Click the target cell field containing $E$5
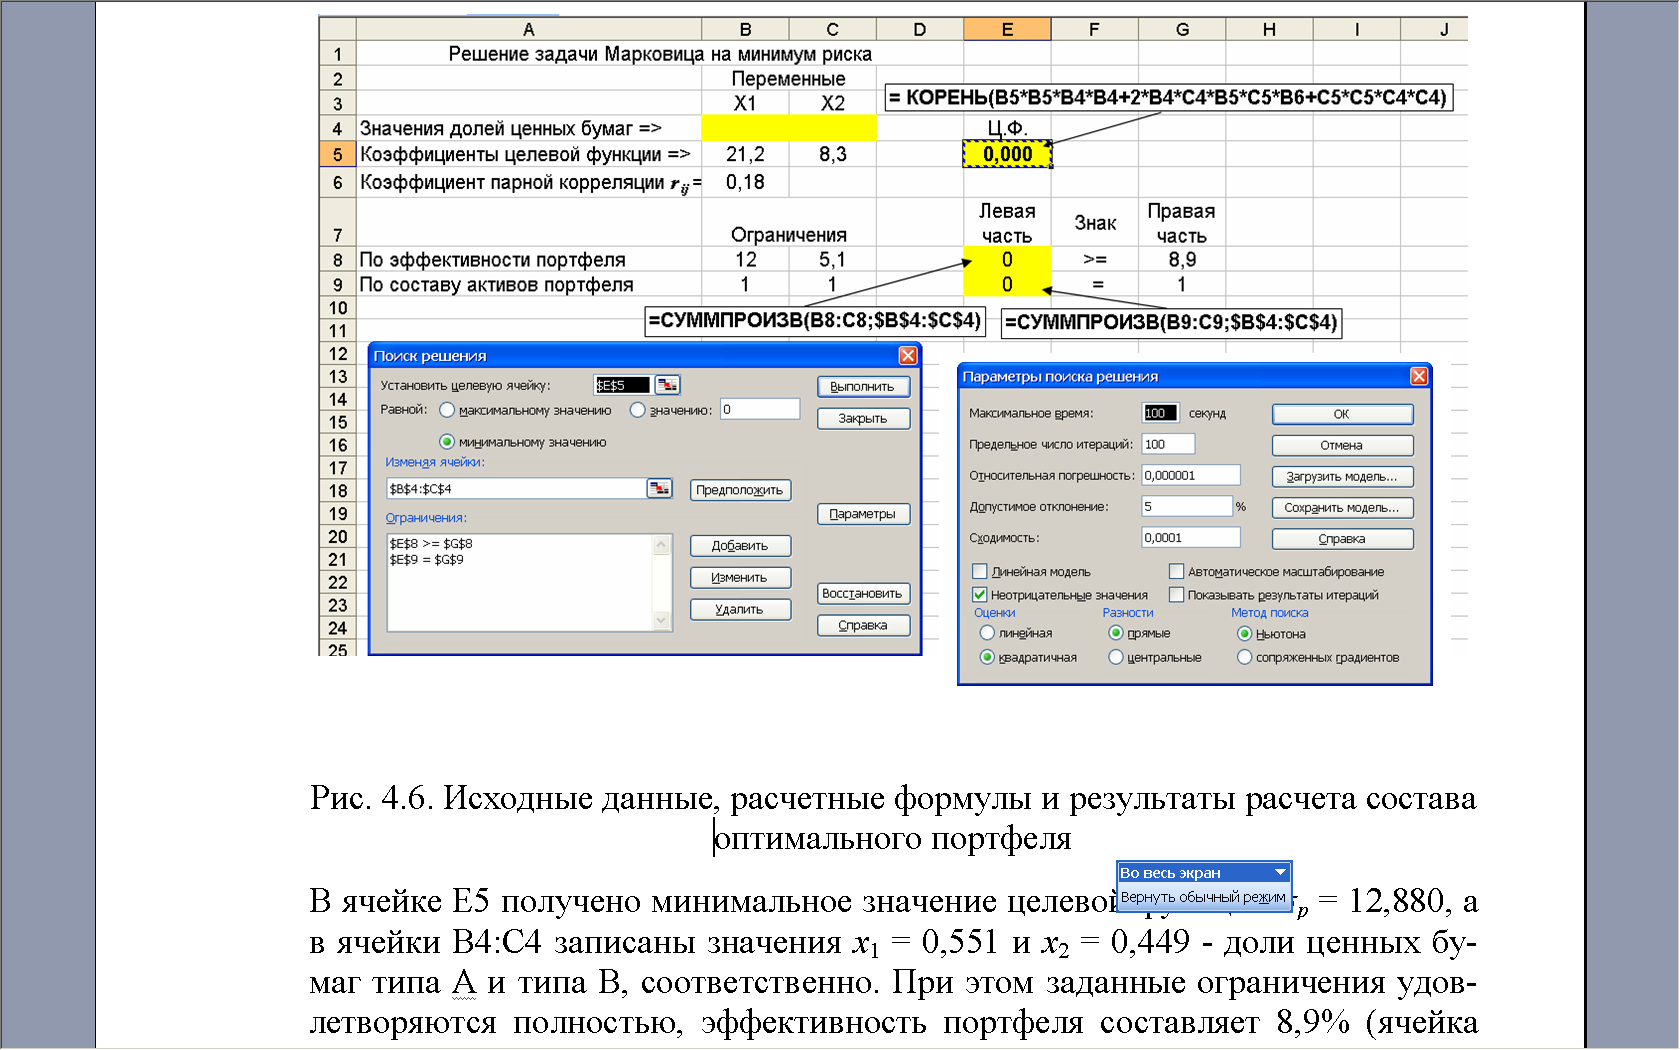 (x=622, y=385)
